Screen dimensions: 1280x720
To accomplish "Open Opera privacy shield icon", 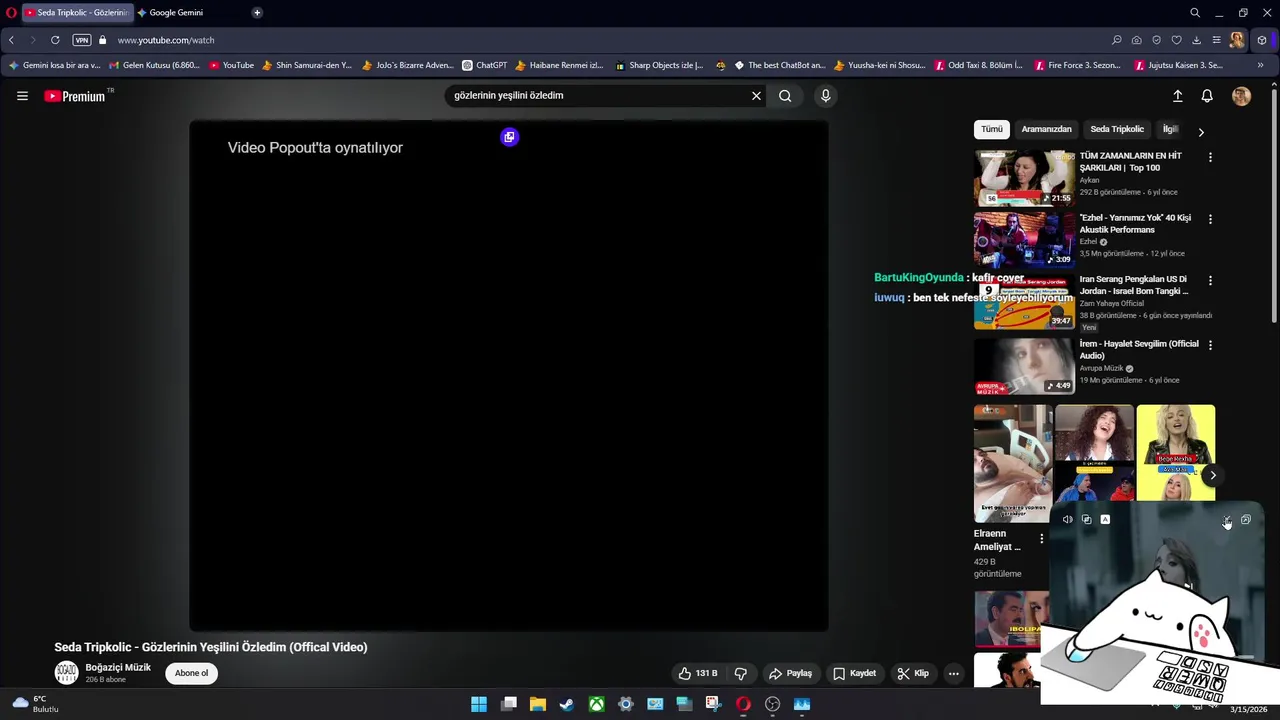I will (1157, 40).
